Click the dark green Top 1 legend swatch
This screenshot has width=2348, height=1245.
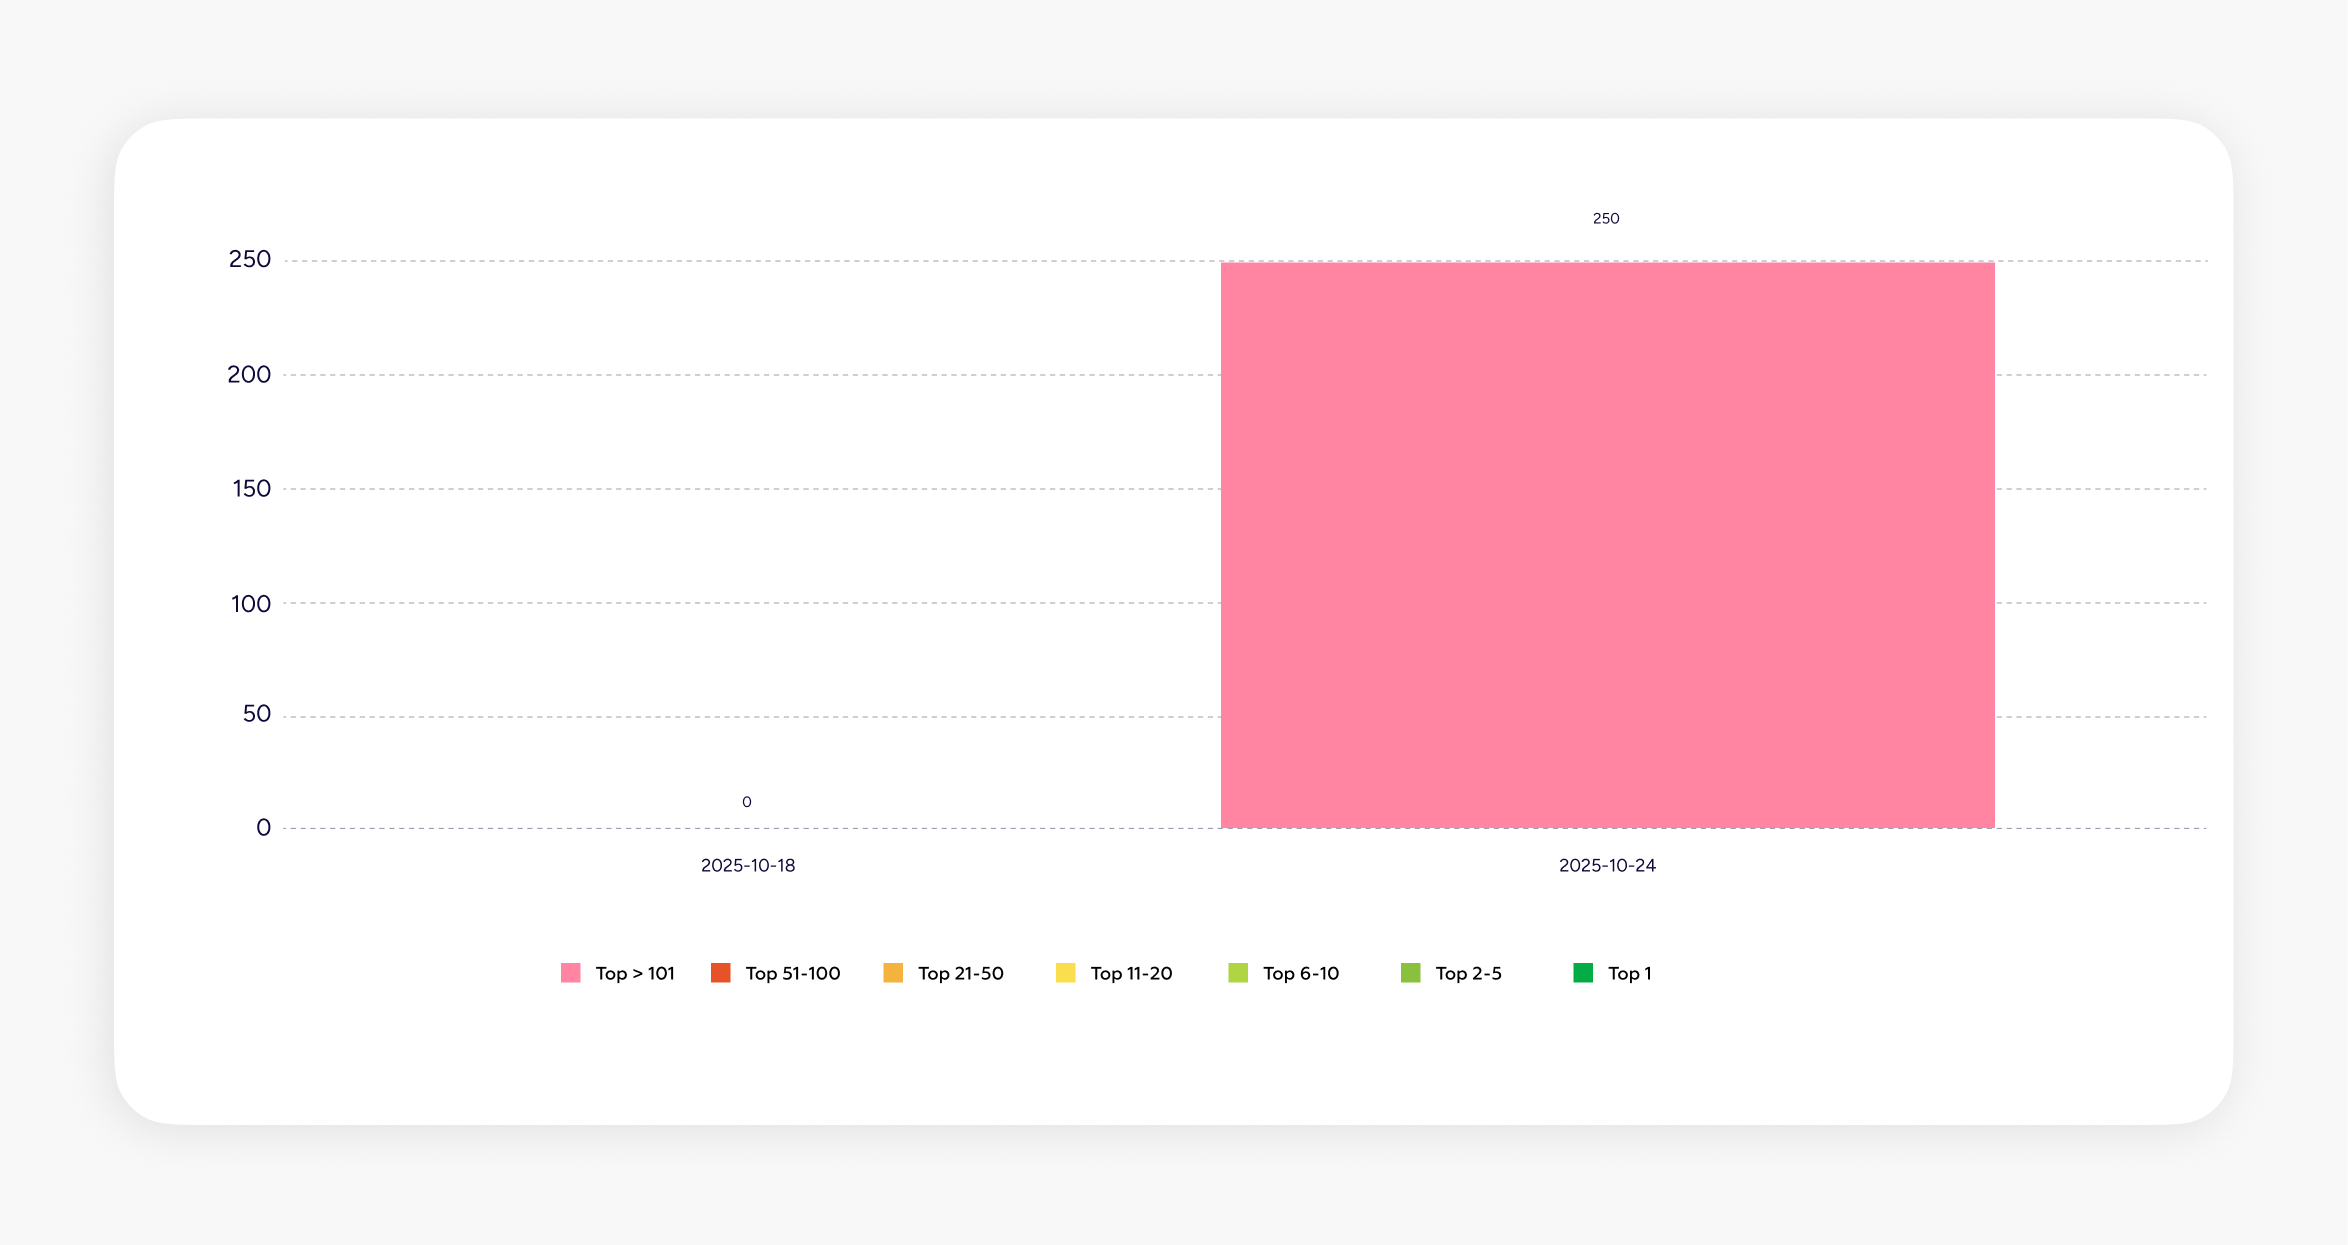pos(1582,973)
